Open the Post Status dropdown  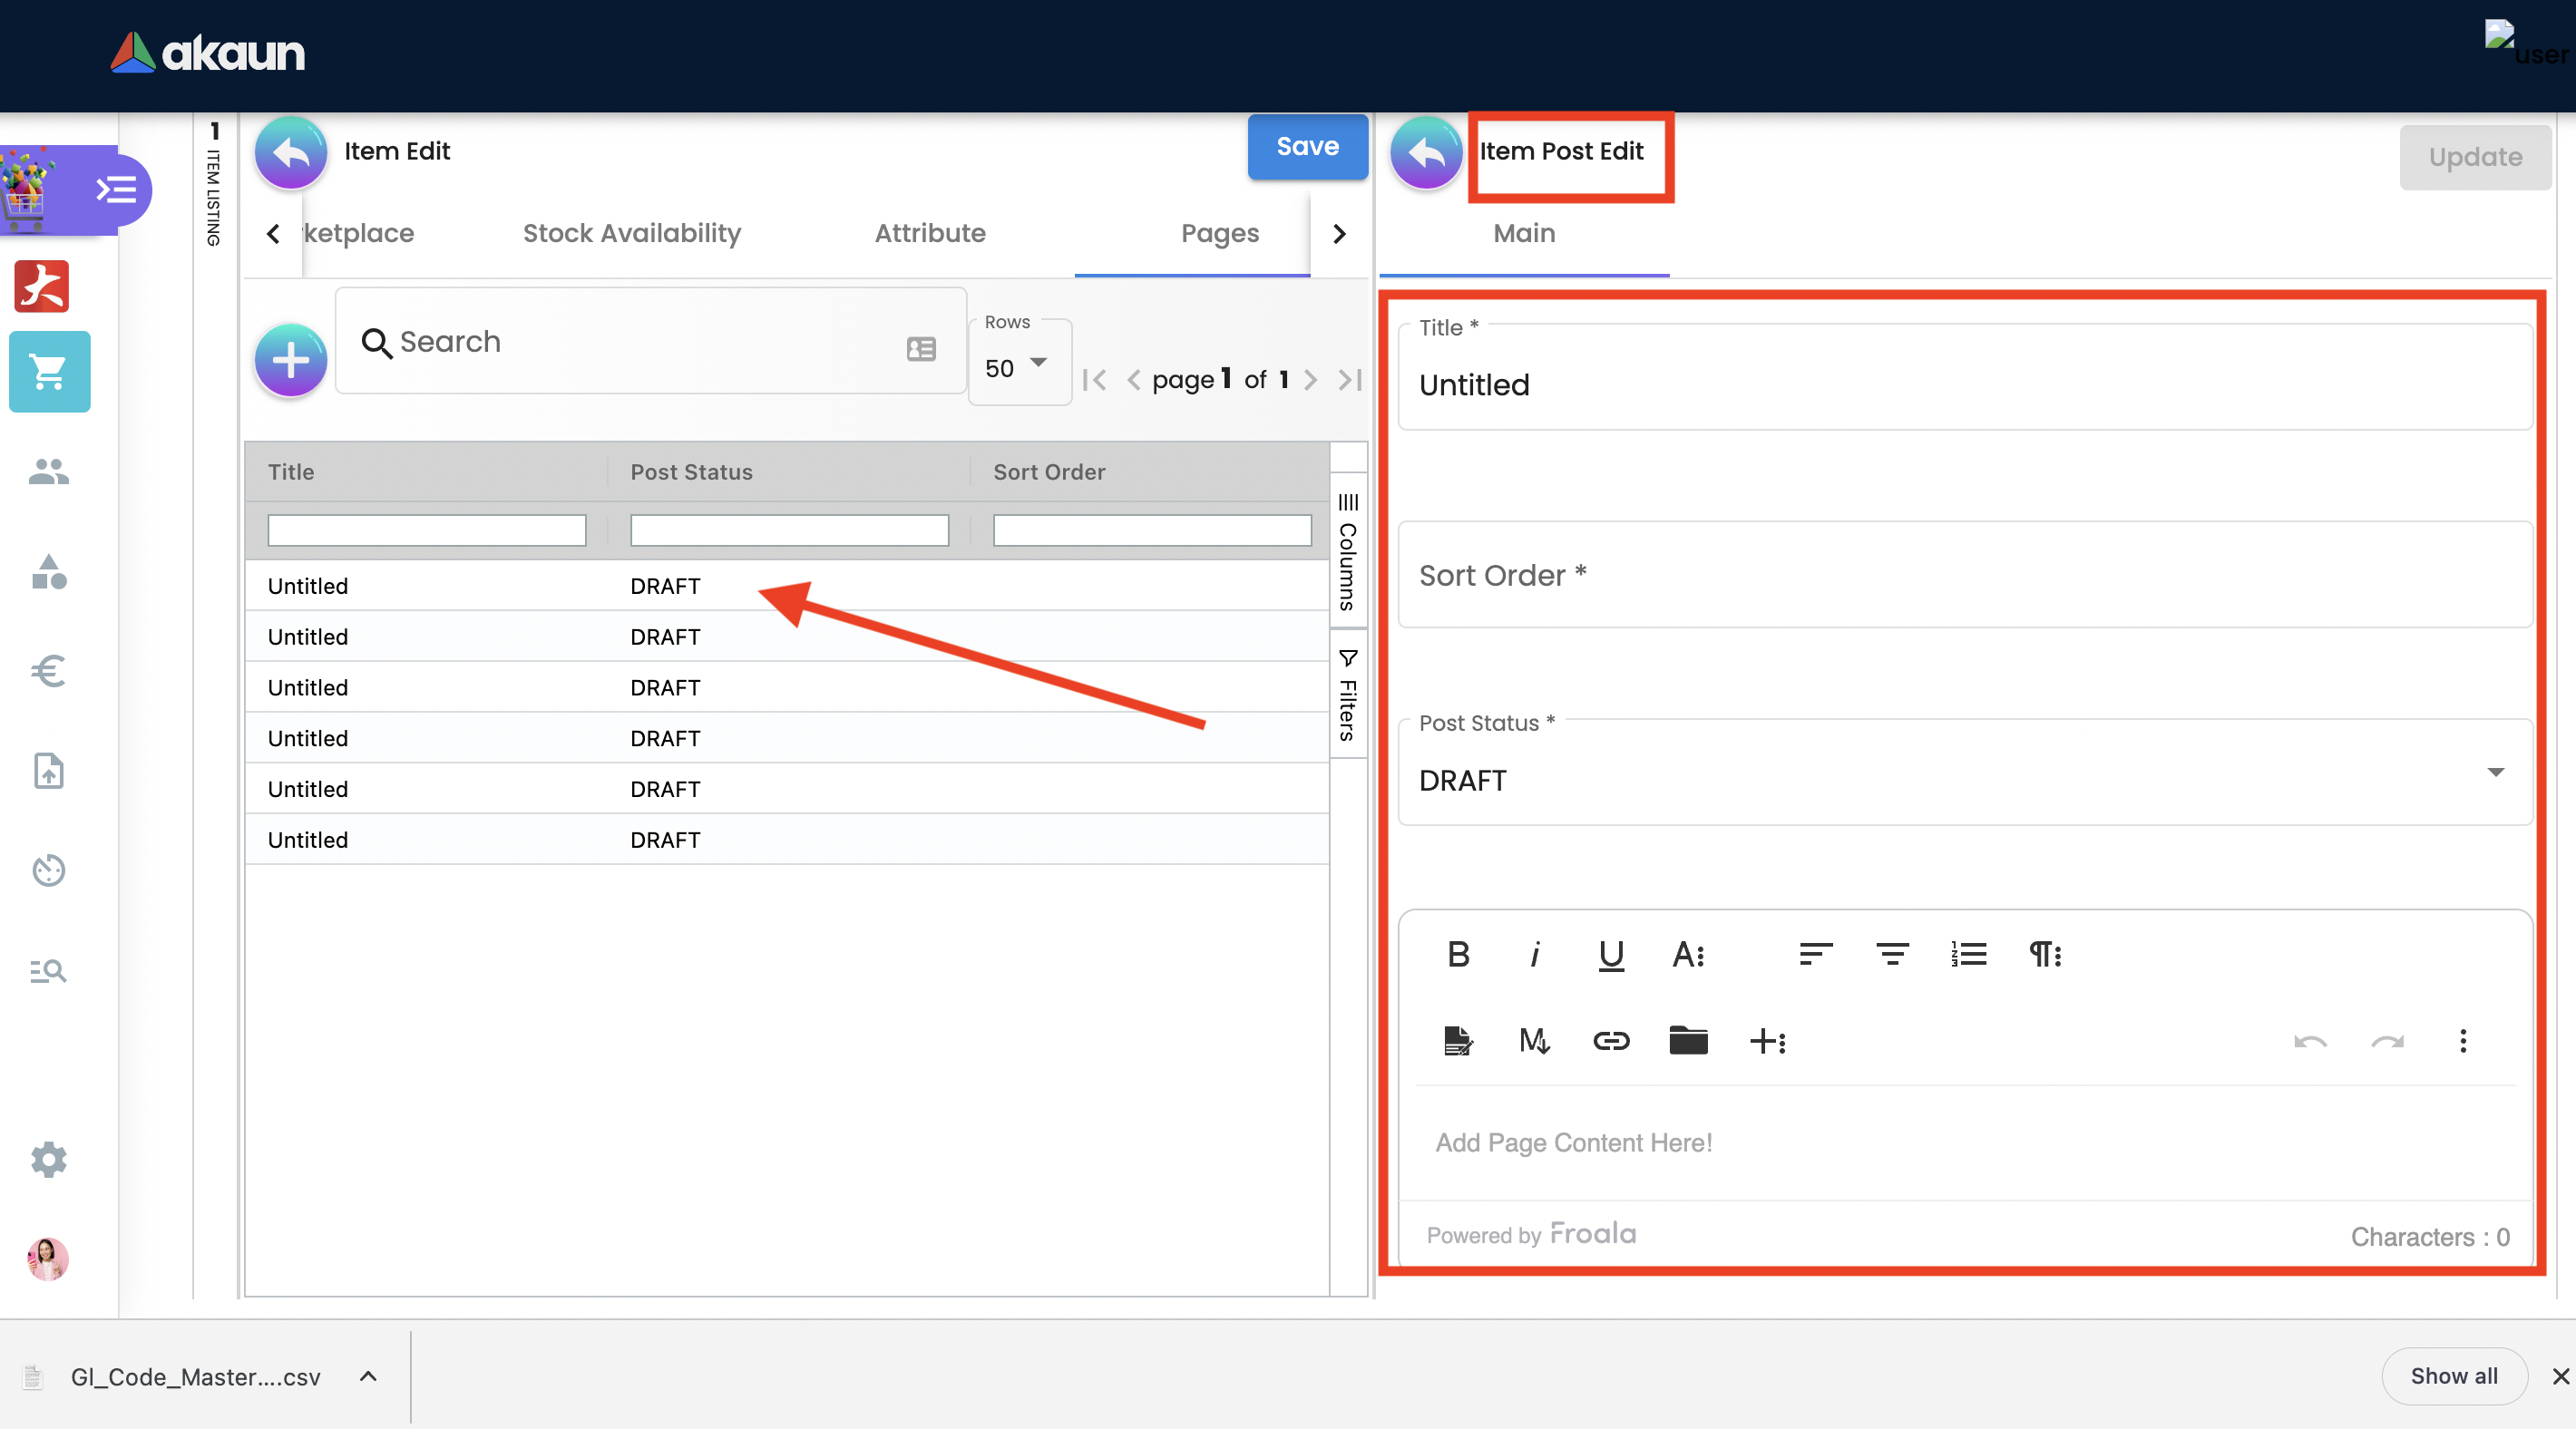click(1964, 779)
